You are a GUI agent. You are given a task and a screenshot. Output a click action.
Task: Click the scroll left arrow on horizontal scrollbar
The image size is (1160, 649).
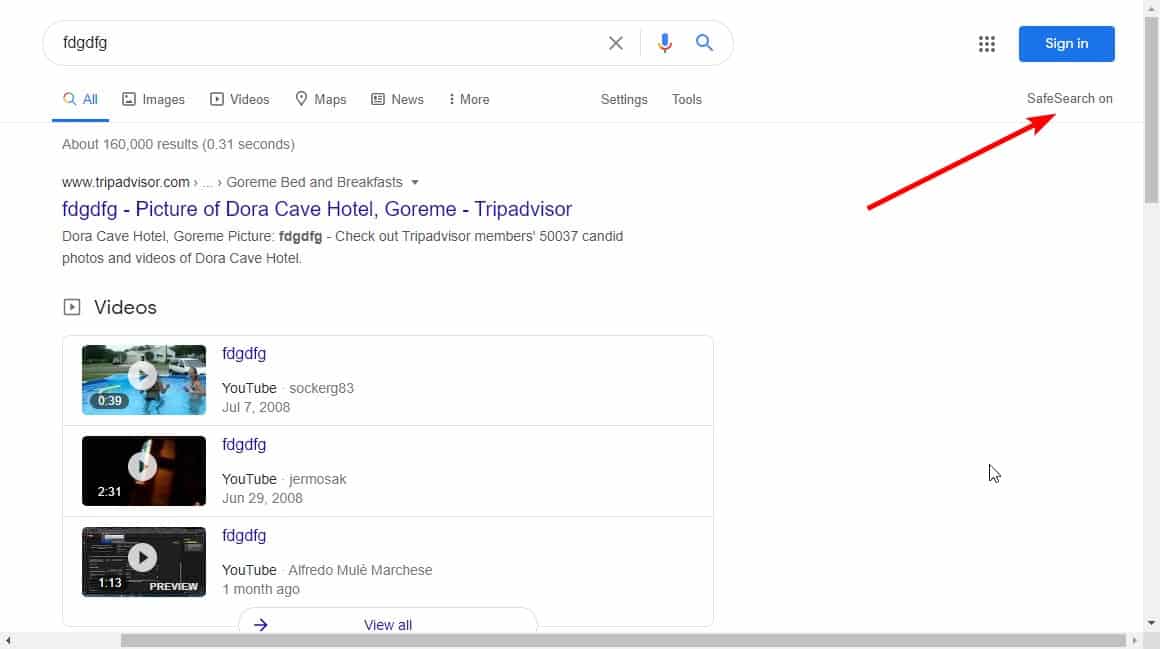tap(7, 640)
